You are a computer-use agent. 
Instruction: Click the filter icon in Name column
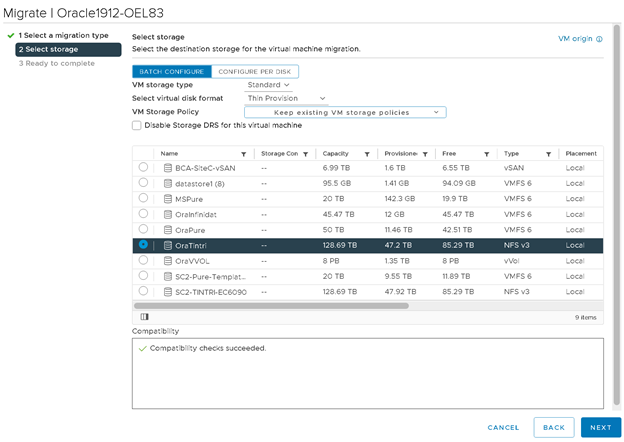pos(243,154)
